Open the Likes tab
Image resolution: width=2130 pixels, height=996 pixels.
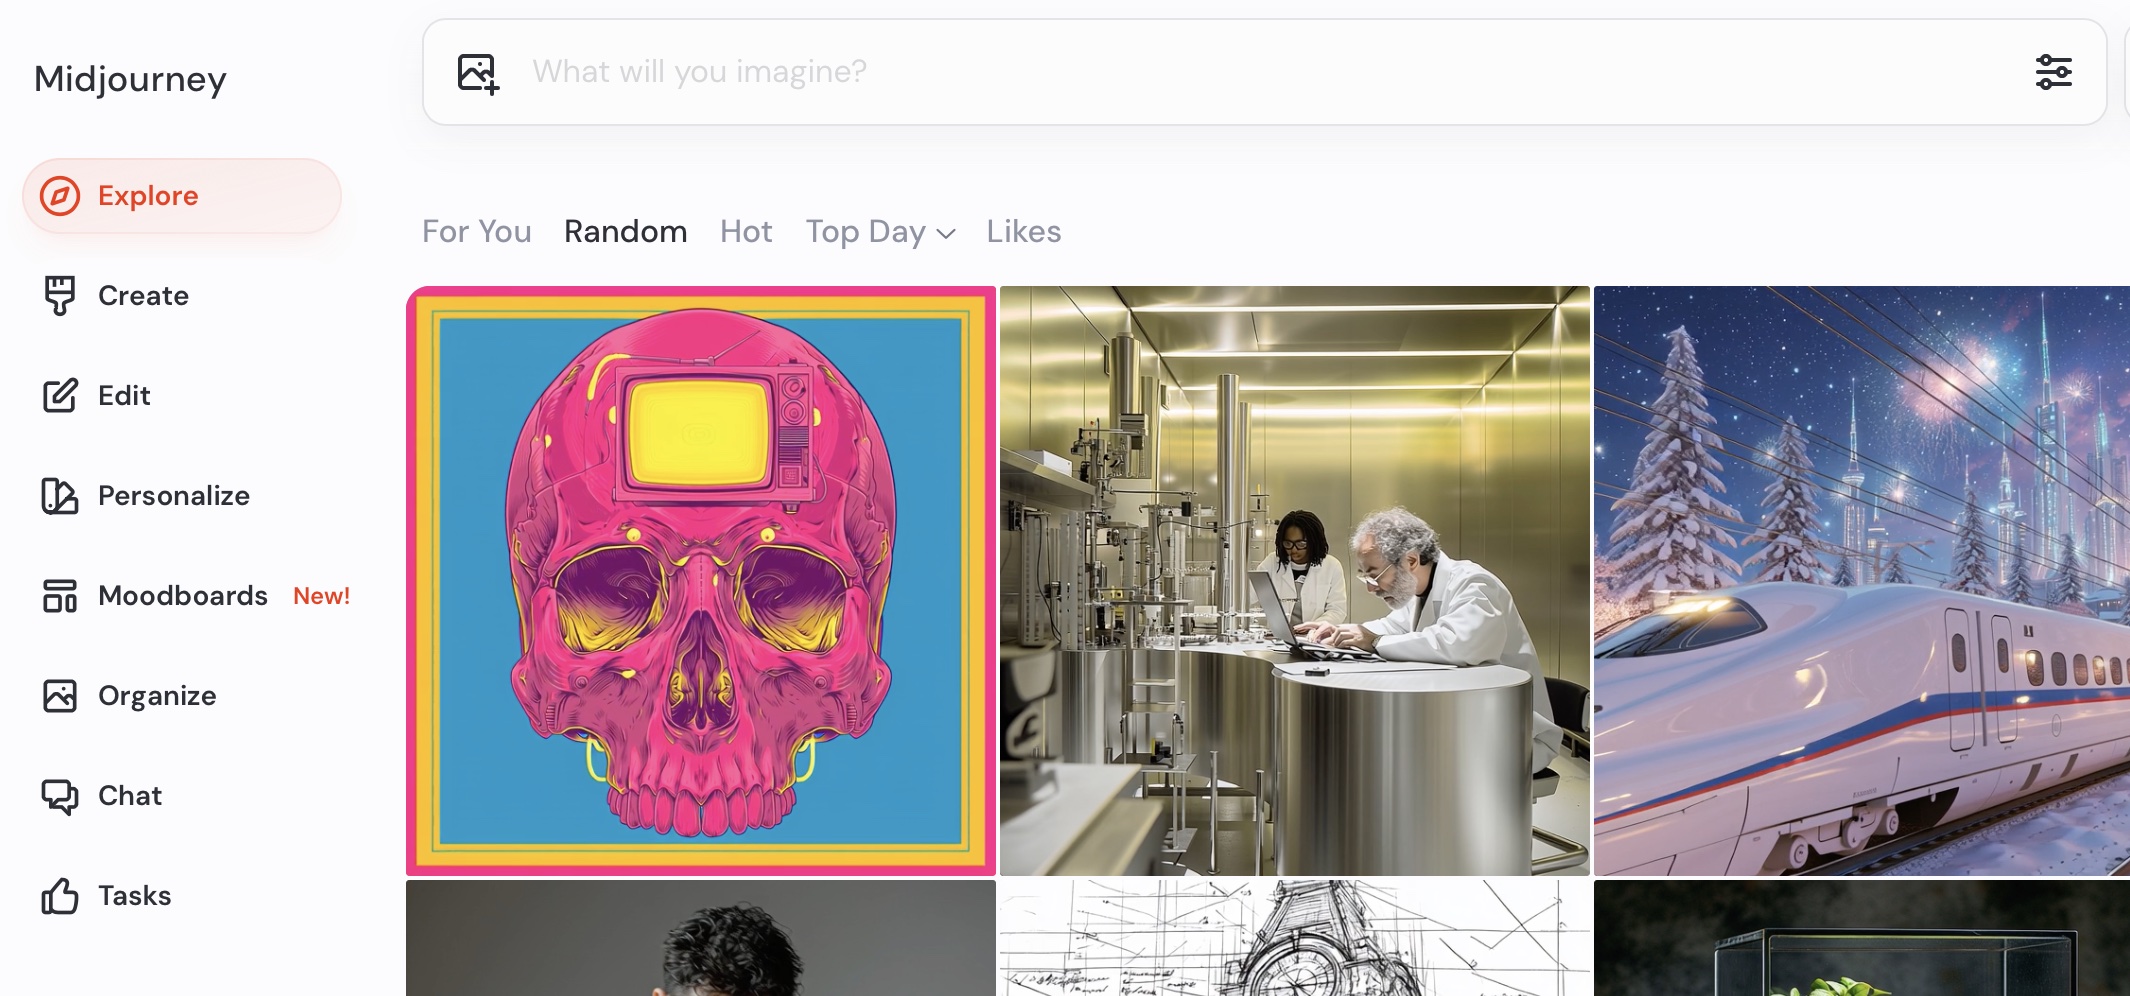(x=1023, y=232)
